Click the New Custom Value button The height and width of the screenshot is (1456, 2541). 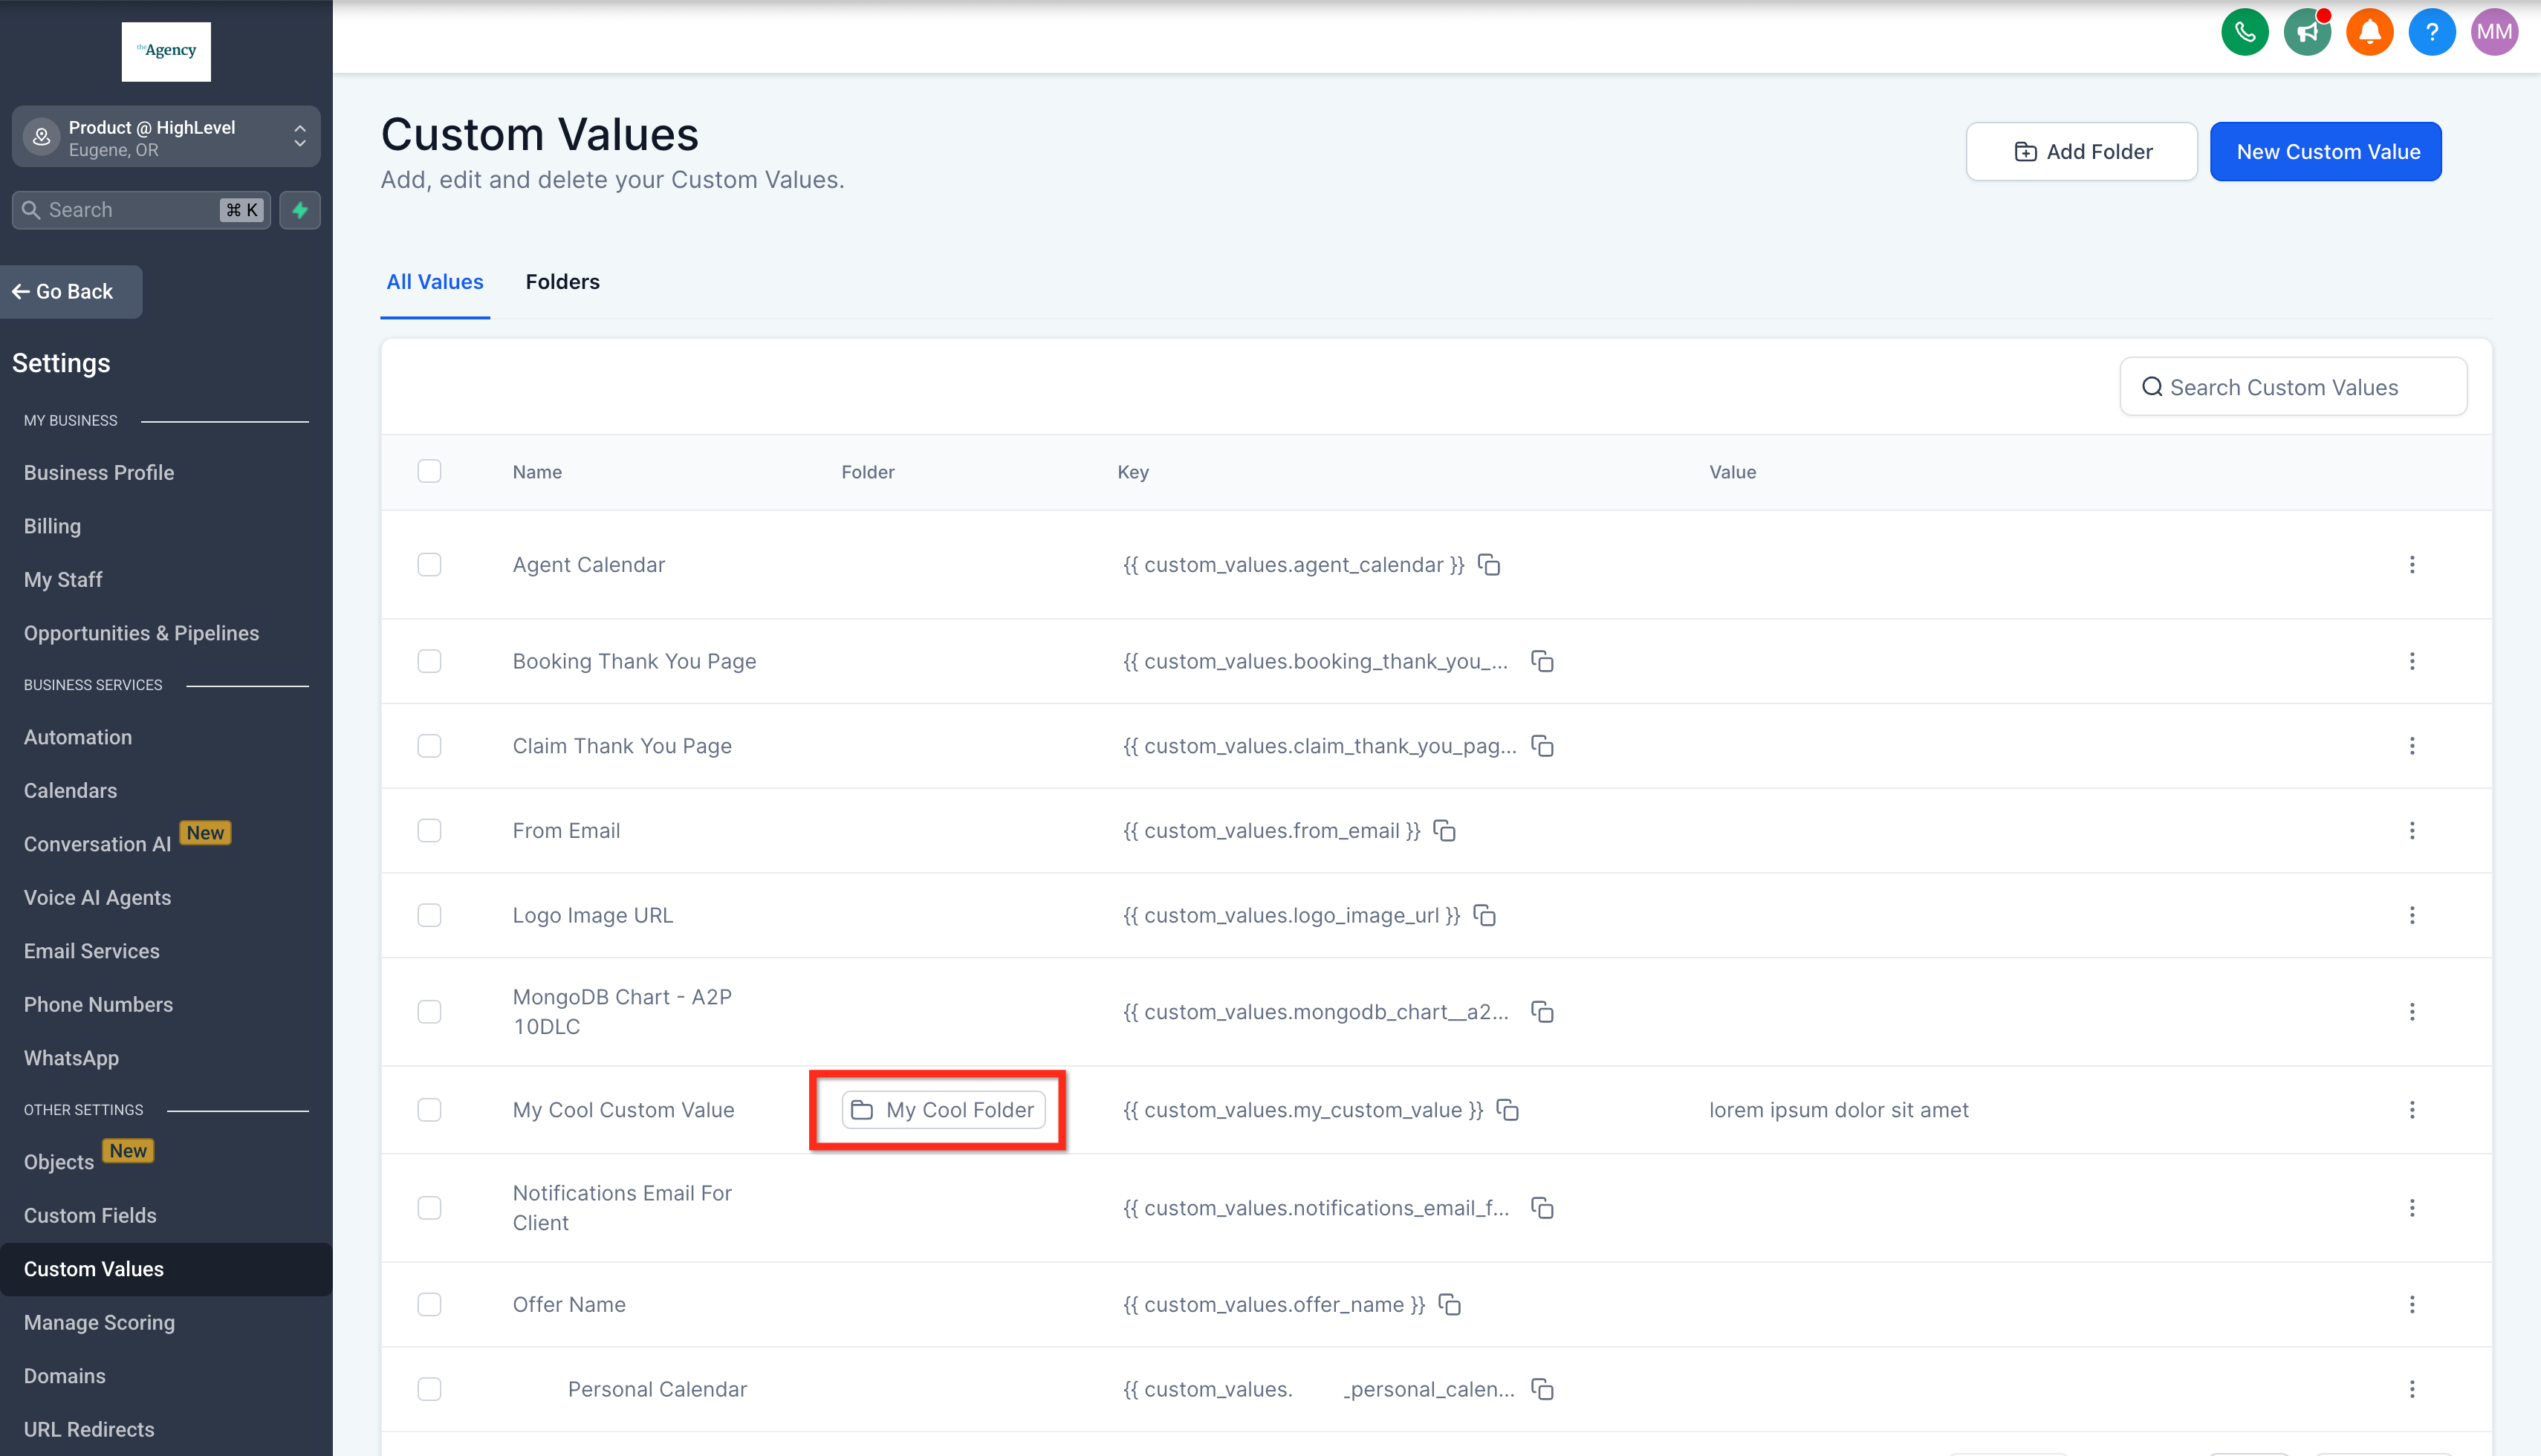click(x=2326, y=152)
